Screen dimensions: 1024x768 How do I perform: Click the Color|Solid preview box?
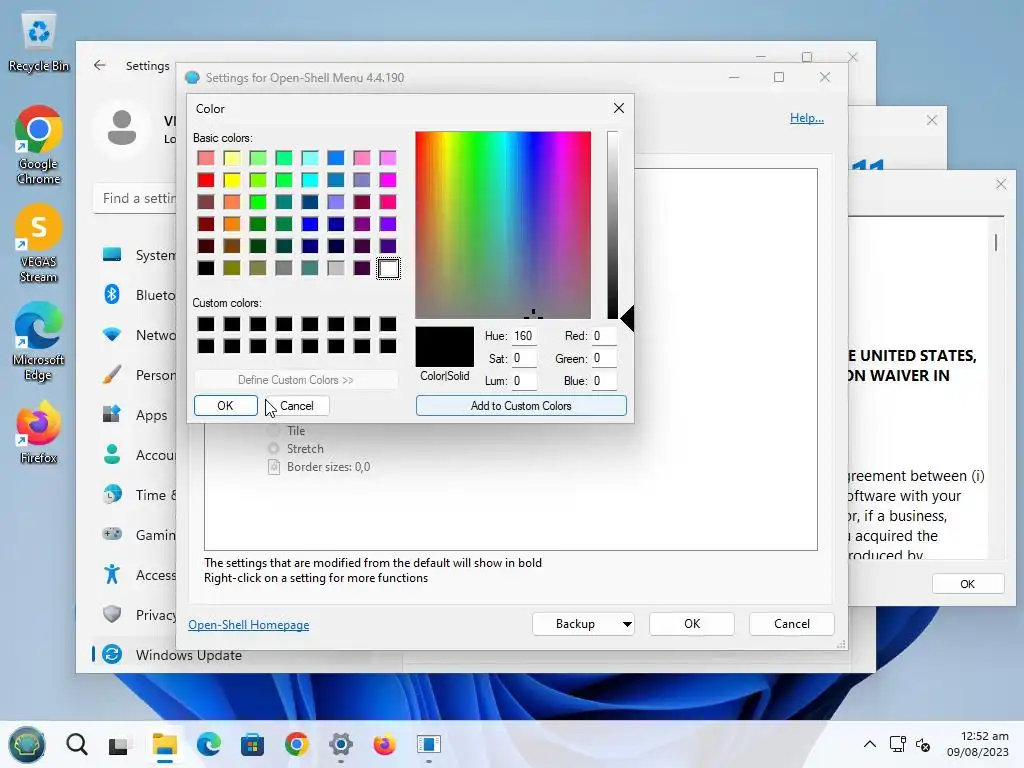445,347
